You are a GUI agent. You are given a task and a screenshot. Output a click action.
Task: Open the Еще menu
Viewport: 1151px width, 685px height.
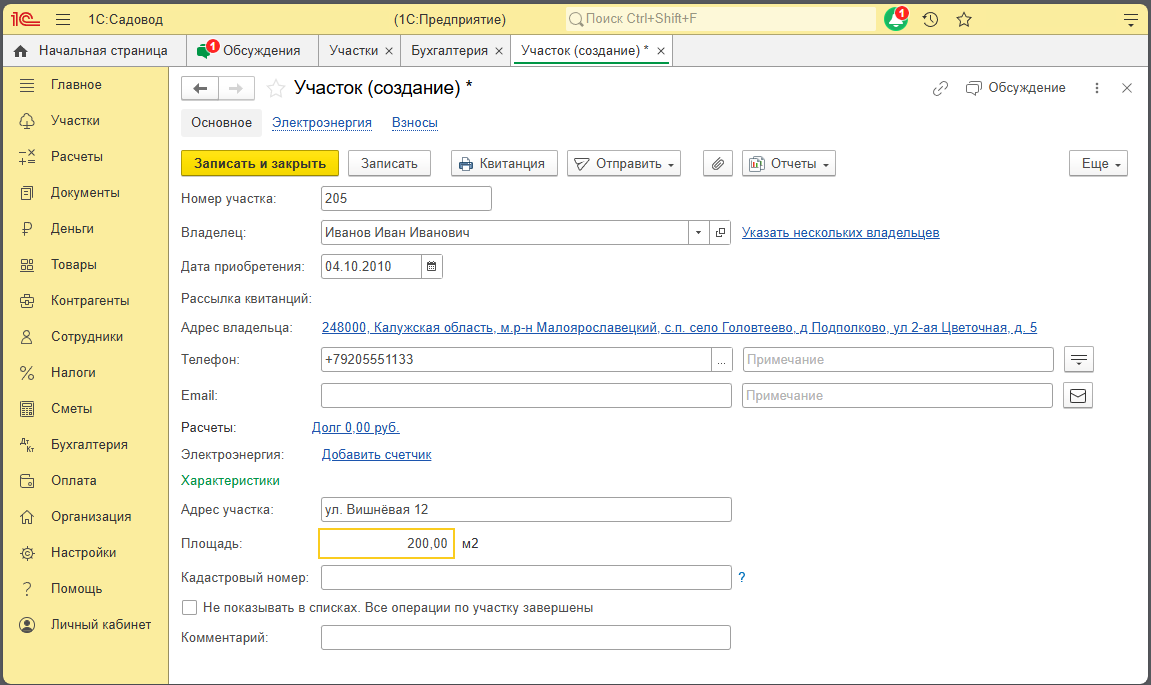coord(1098,164)
